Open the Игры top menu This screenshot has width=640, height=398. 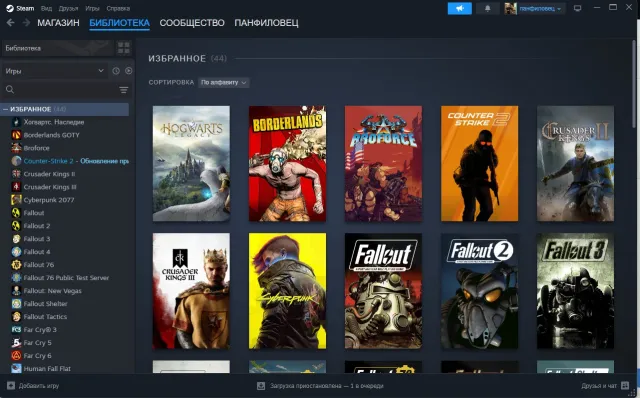[x=92, y=8]
